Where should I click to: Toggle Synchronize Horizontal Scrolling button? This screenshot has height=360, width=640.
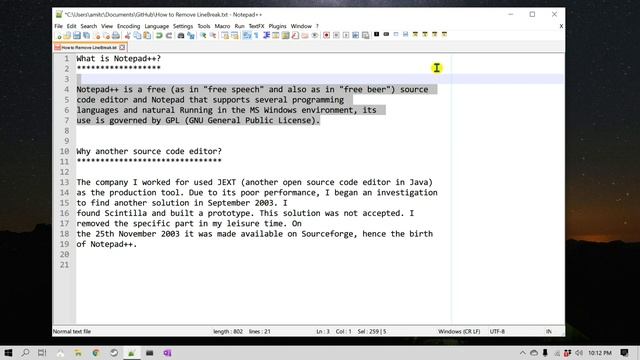235,36
